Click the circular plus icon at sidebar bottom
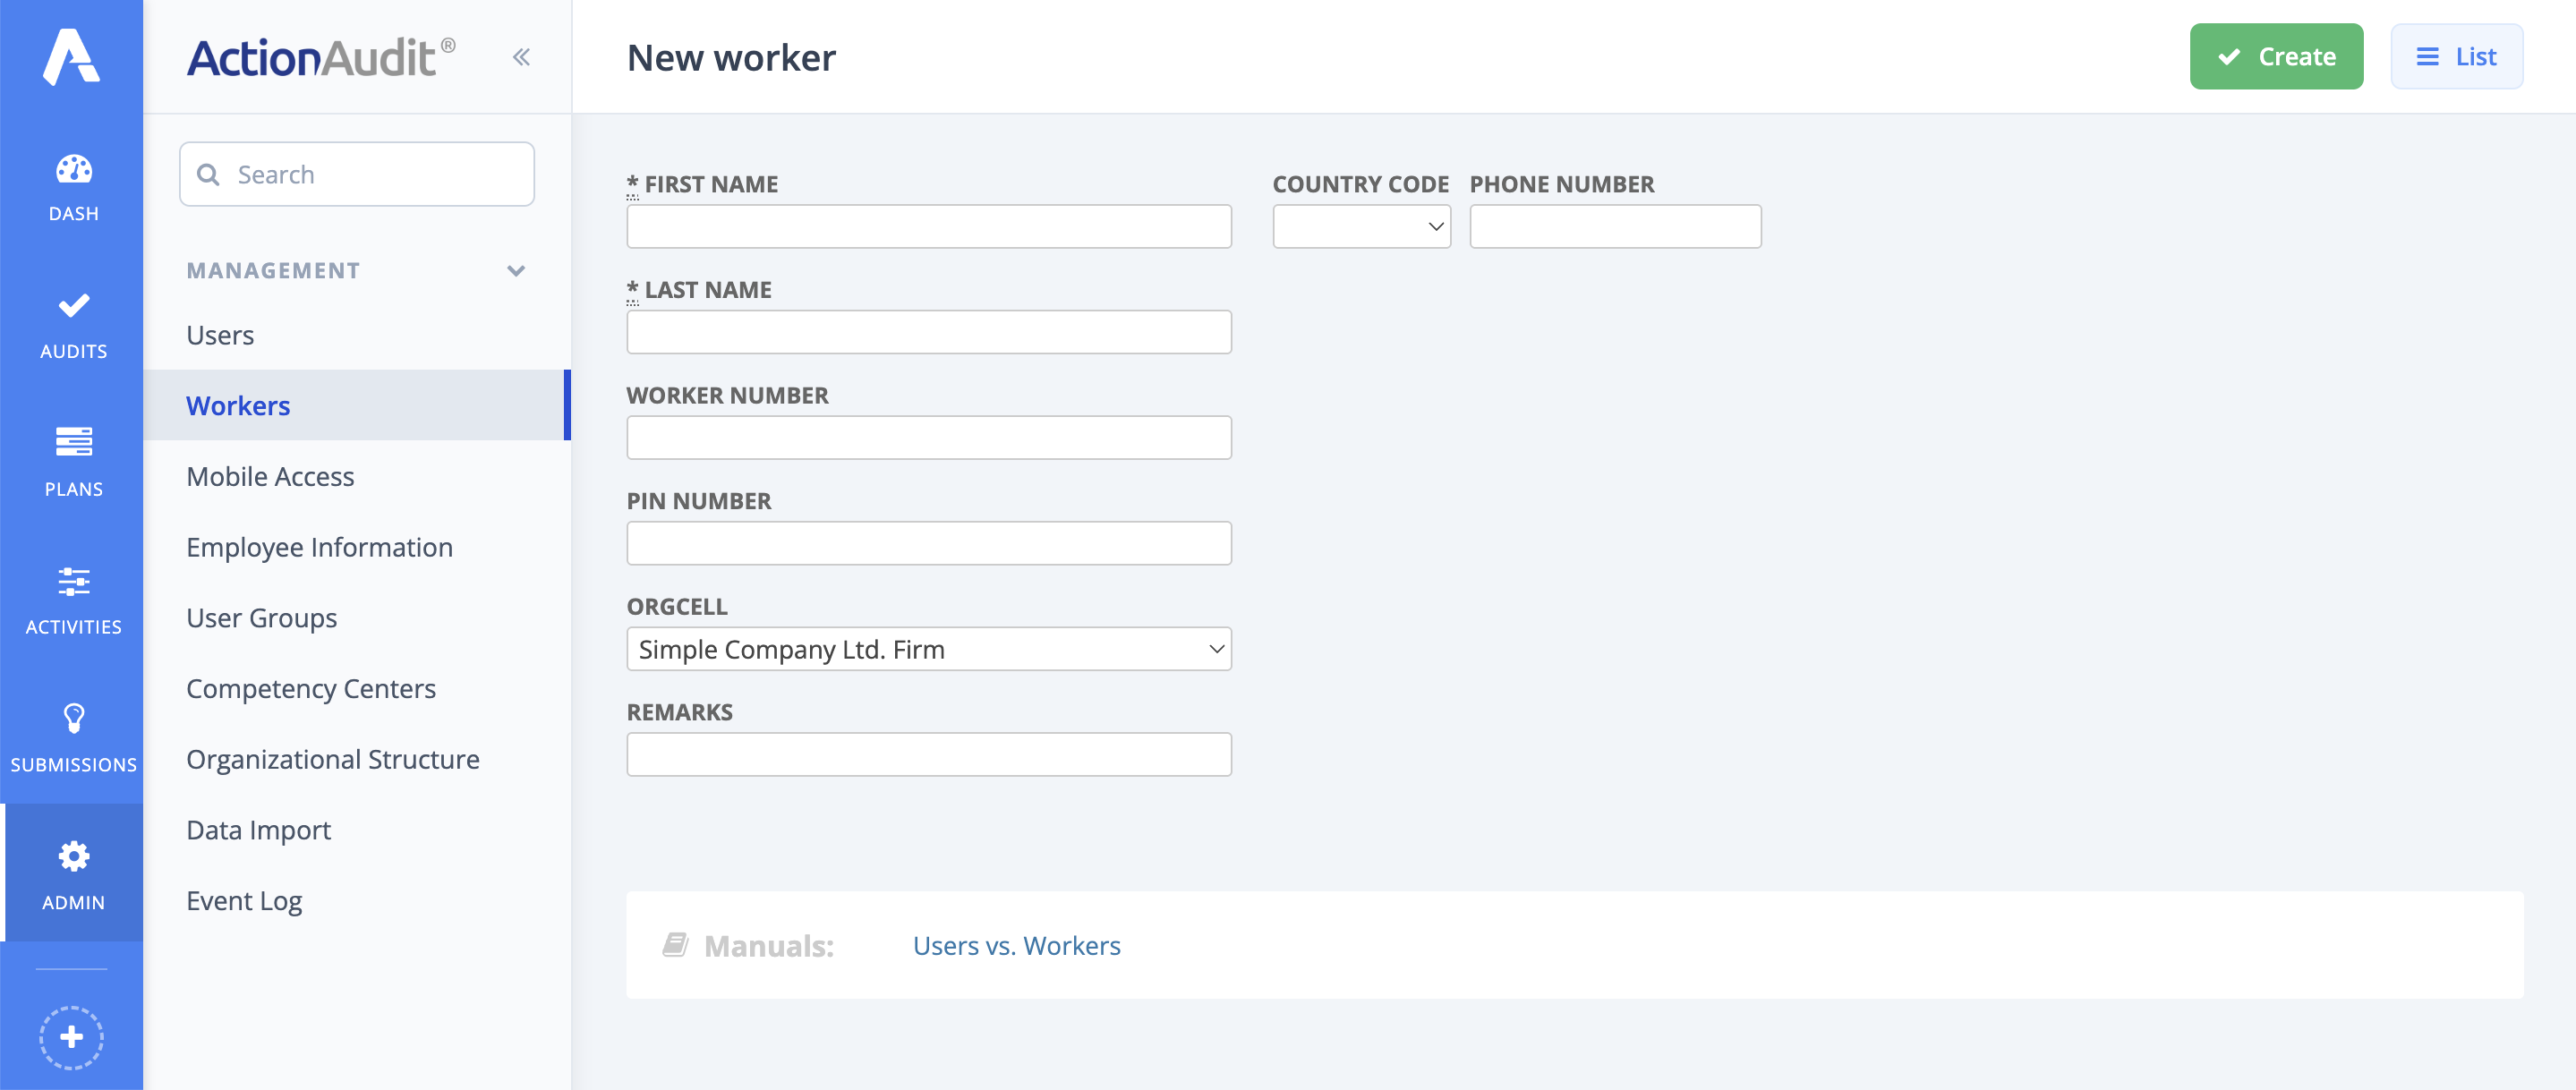The width and height of the screenshot is (2576, 1090). 72,1037
